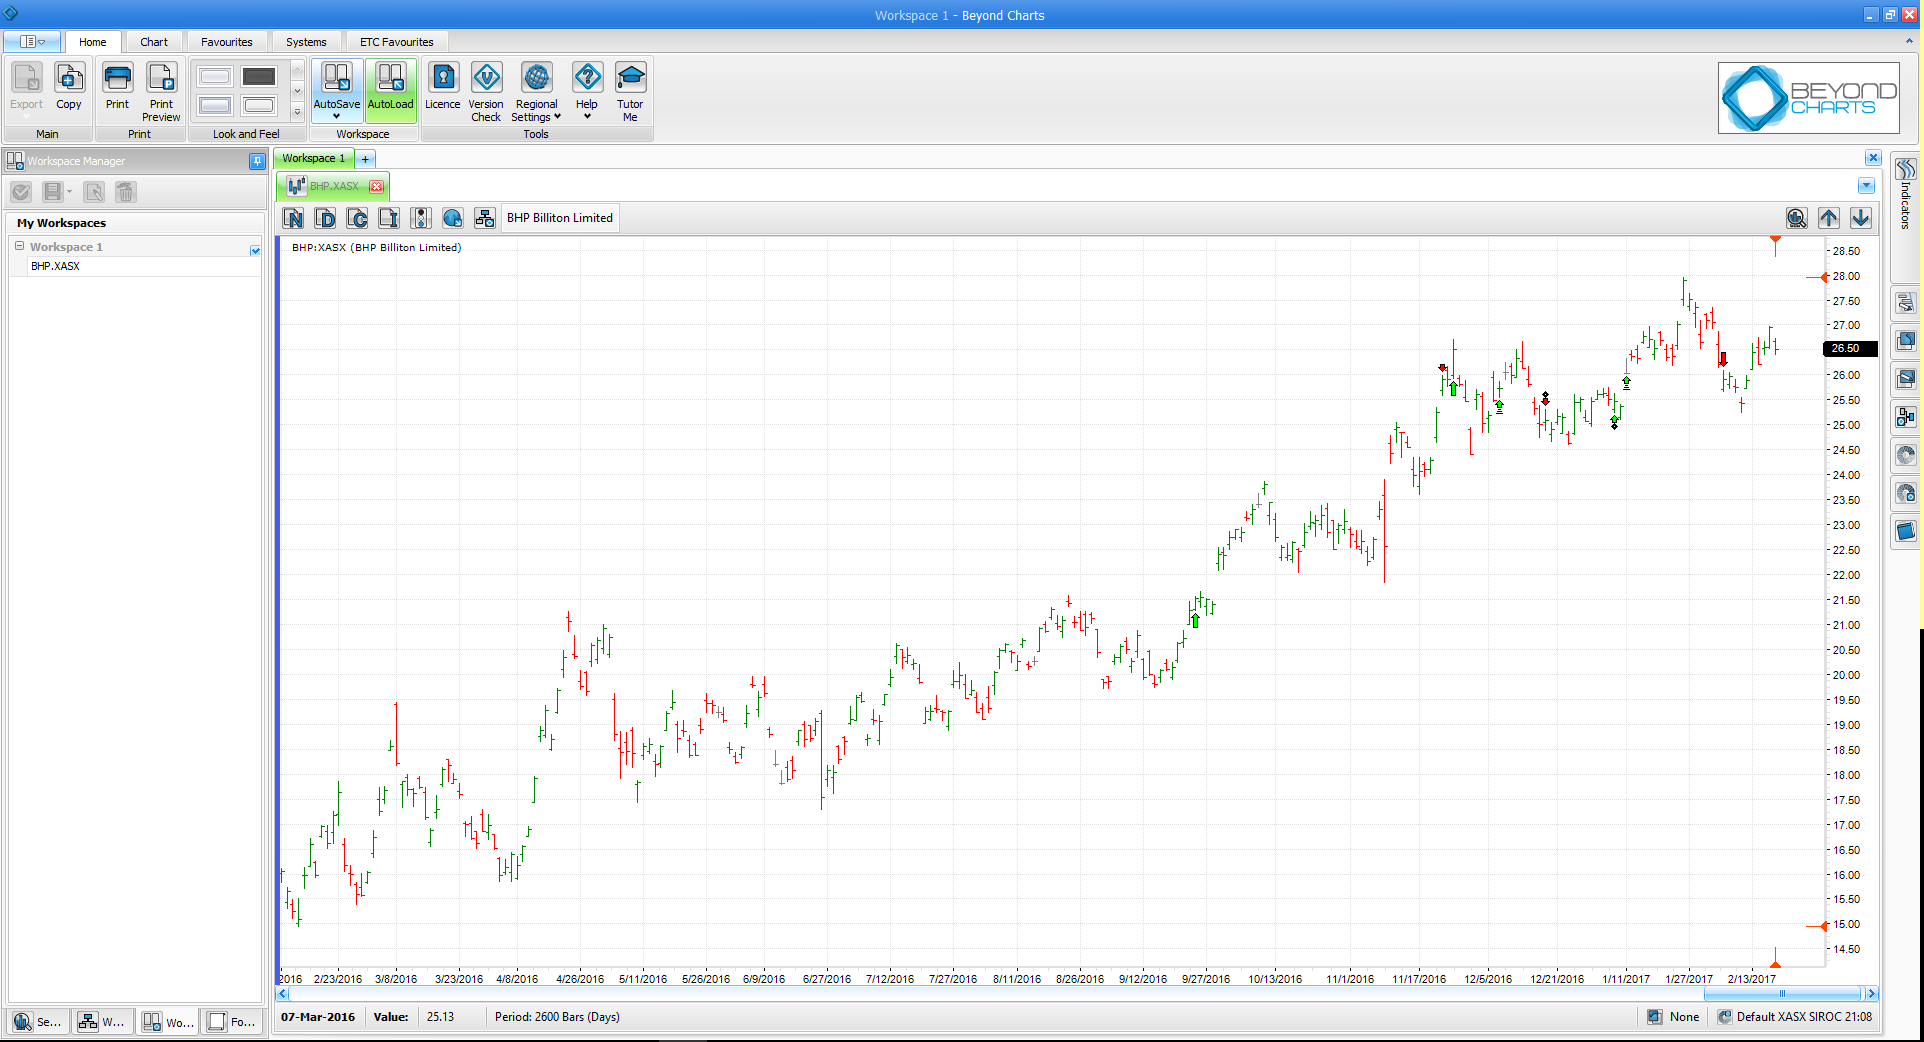The width and height of the screenshot is (1924, 1042).
Task: Close the BHP.XASX chart tab
Action: (376, 186)
